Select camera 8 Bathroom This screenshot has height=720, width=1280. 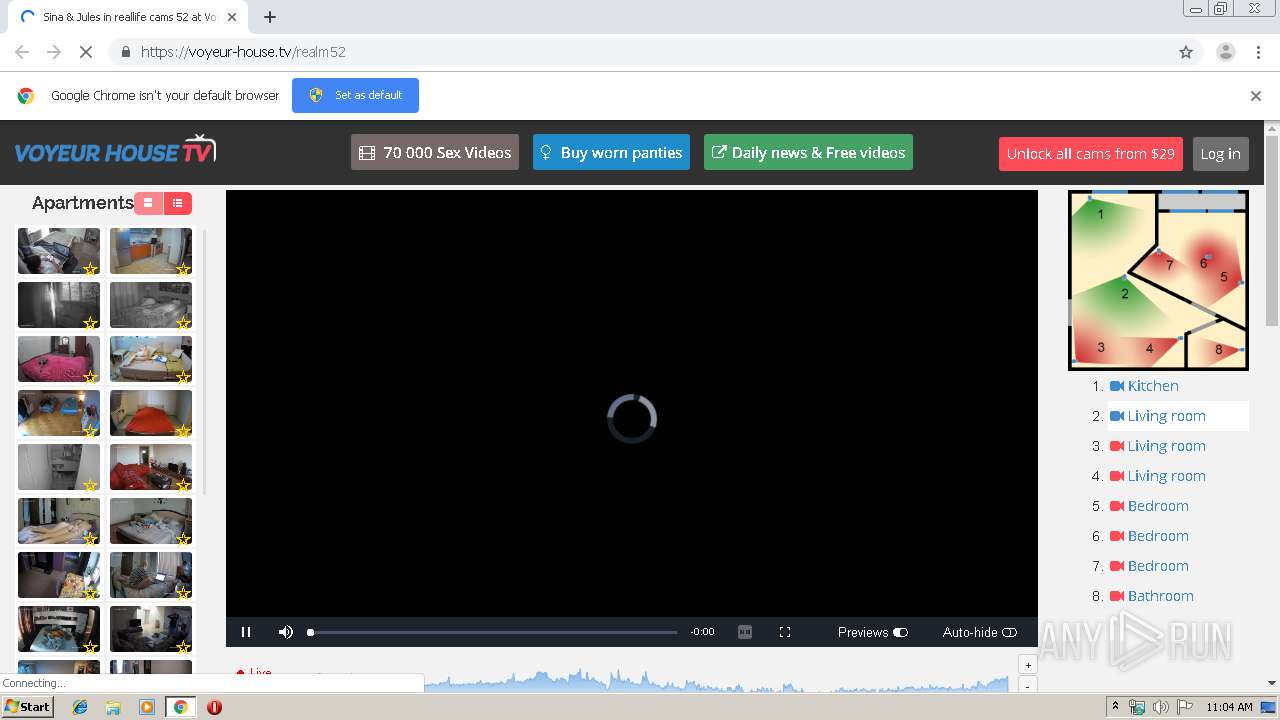[x=1160, y=596]
